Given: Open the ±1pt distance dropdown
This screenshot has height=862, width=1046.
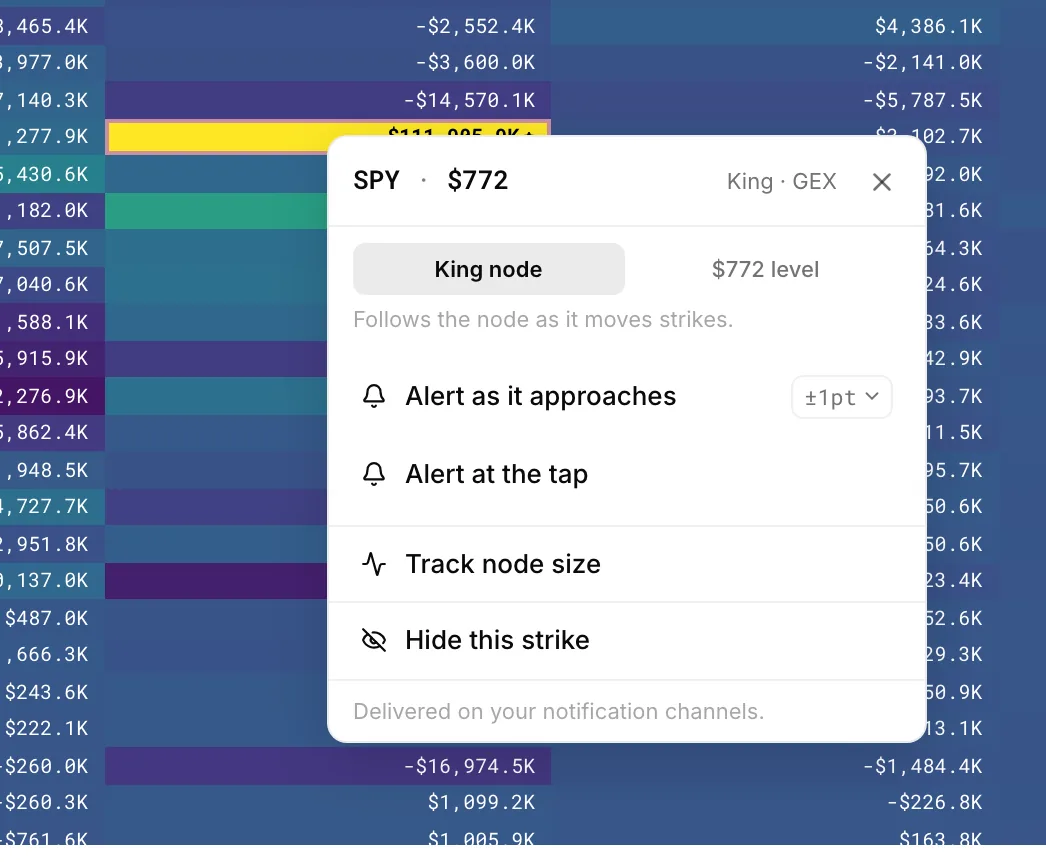Looking at the screenshot, I should pyautogui.click(x=841, y=397).
